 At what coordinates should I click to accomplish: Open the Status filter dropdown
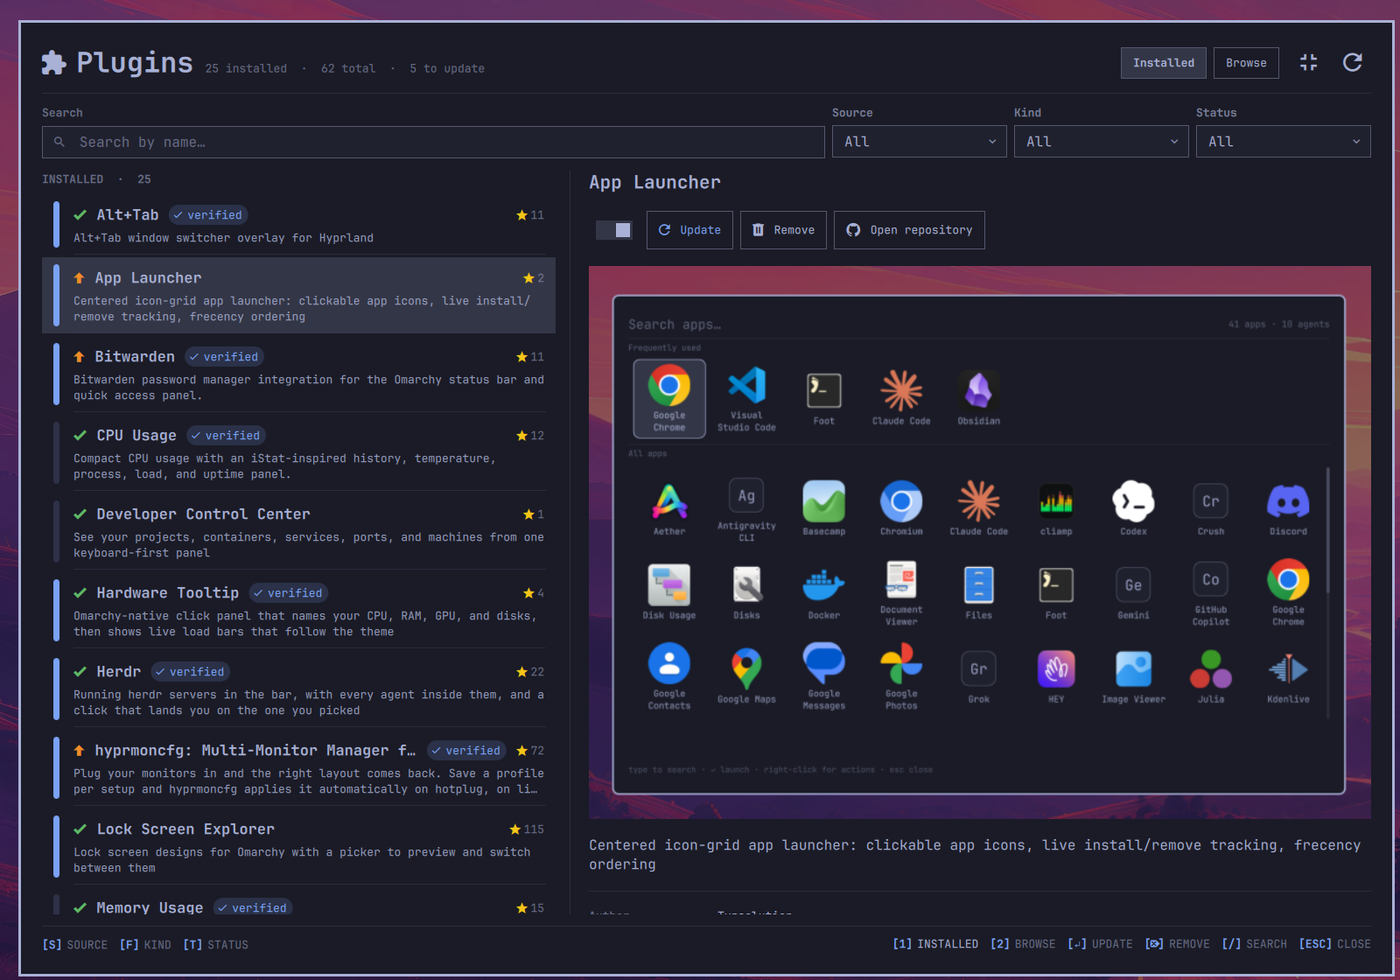tap(1283, 142)
